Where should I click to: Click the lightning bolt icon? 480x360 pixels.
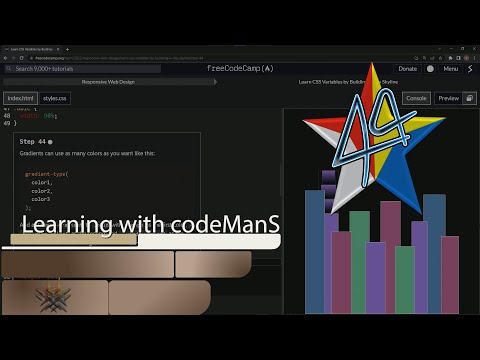click(470, 69)
